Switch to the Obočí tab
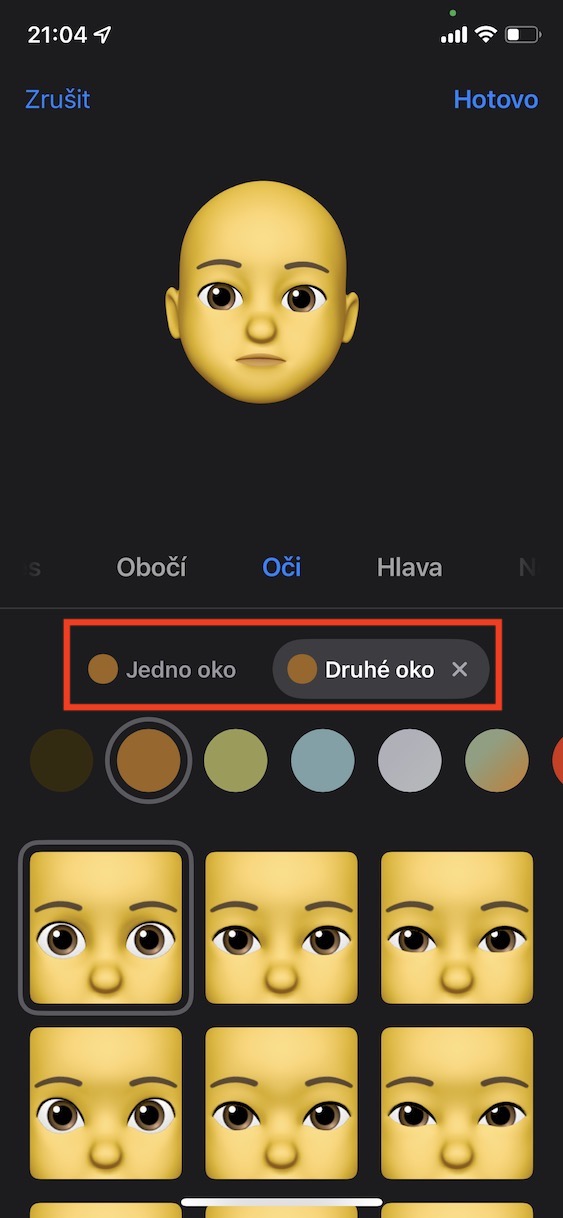The image size is (563, 1218). point(152,568)
